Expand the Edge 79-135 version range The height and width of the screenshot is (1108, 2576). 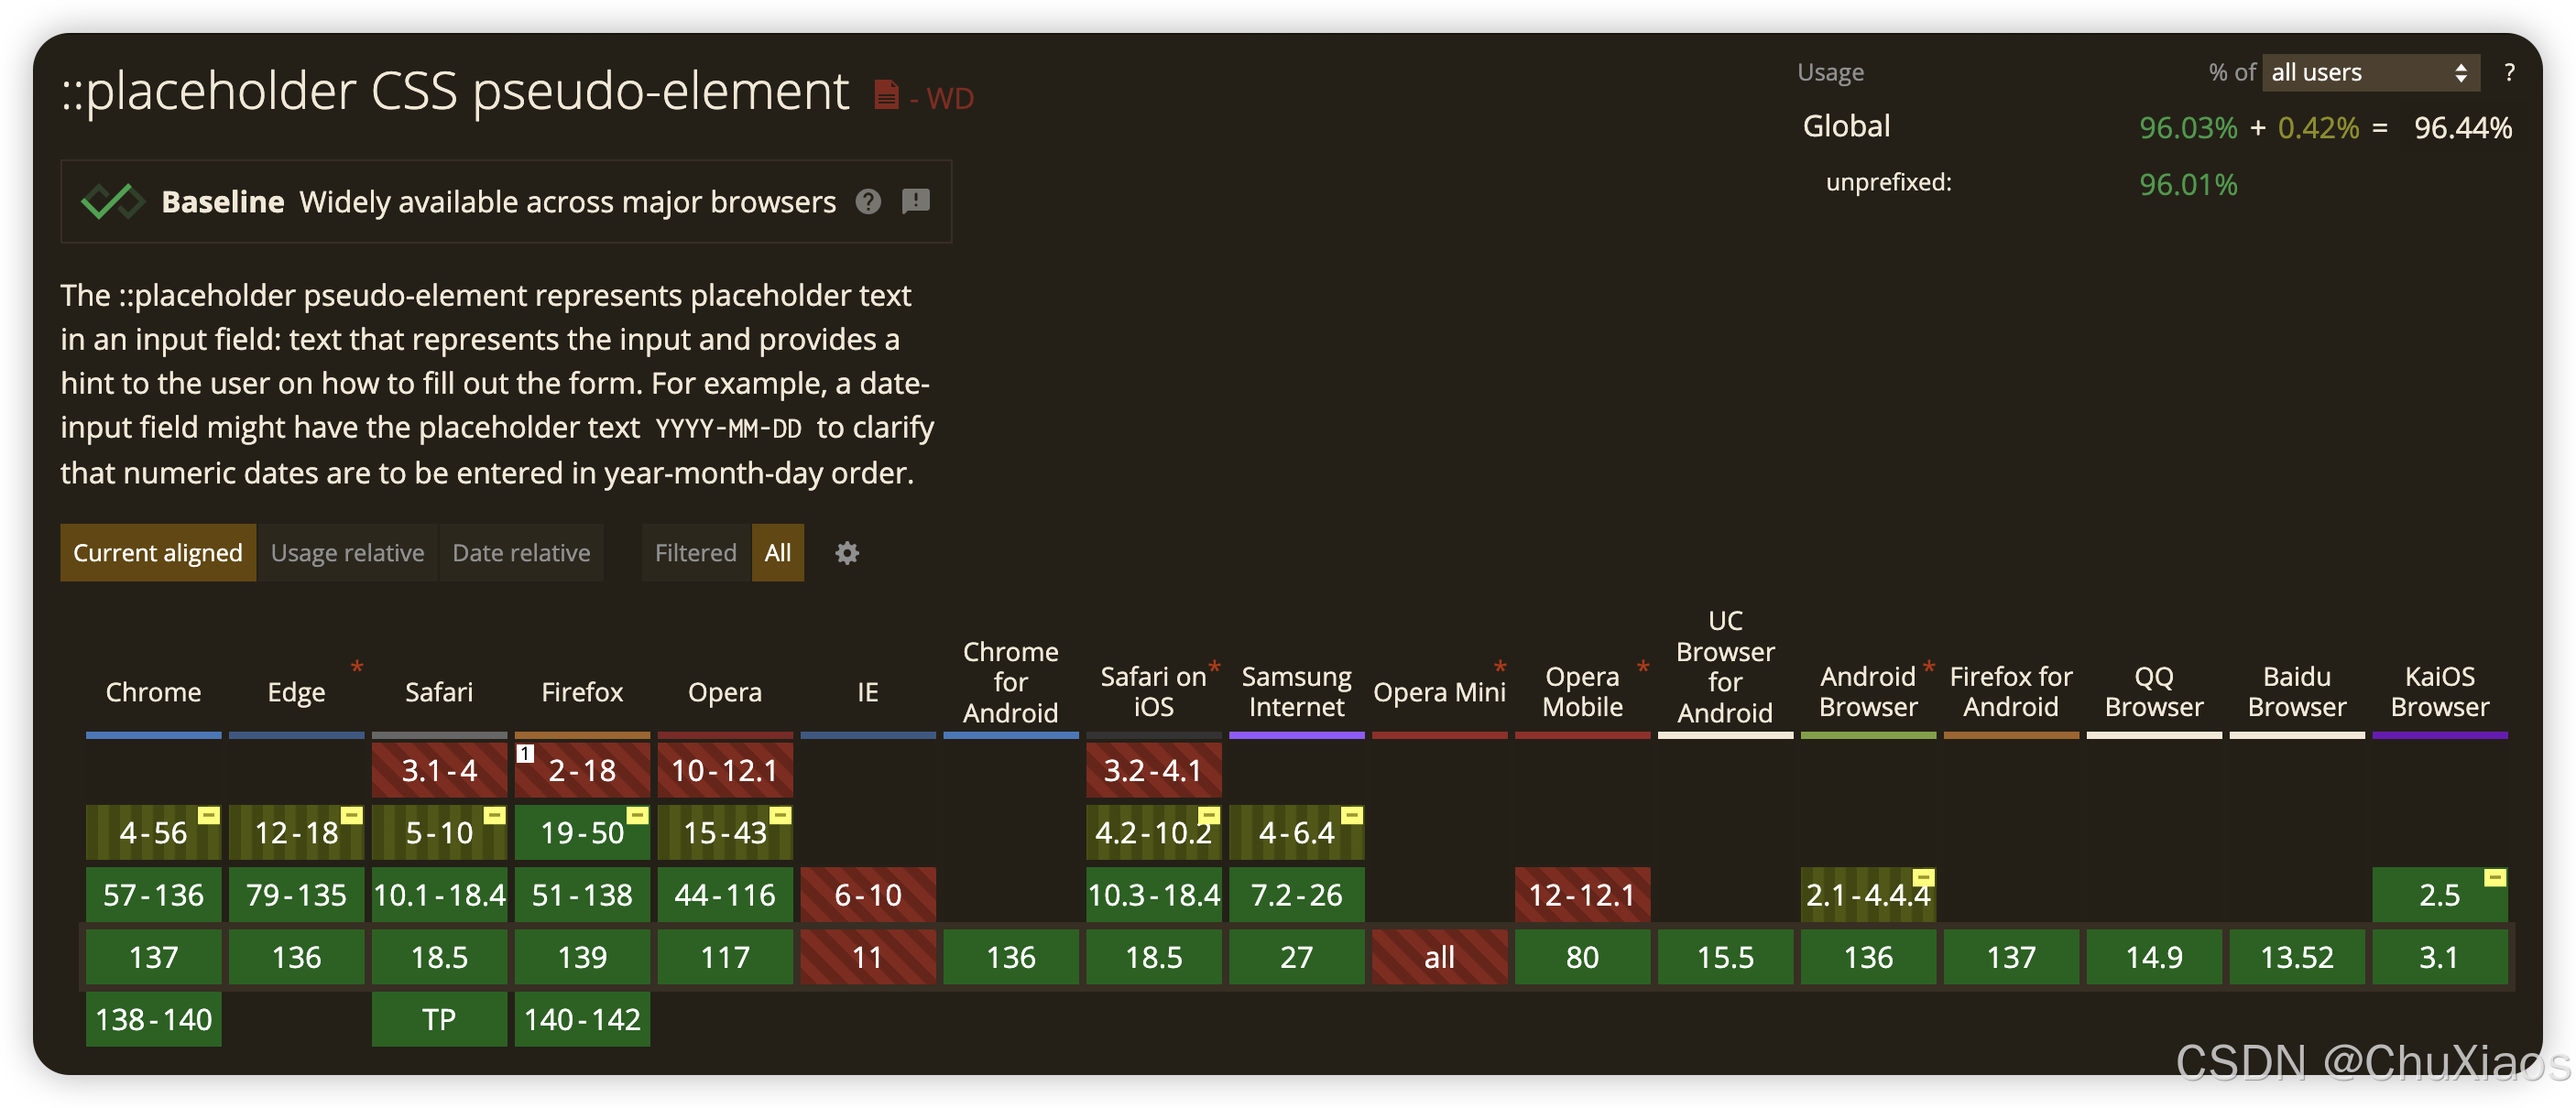[x=296, y=895]
